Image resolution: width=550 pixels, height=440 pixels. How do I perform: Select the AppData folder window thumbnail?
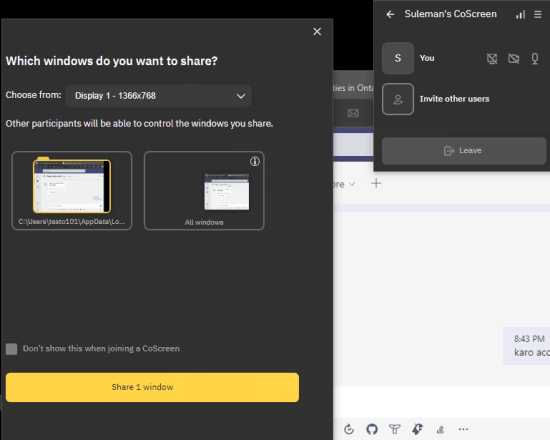tap(72, 191)
